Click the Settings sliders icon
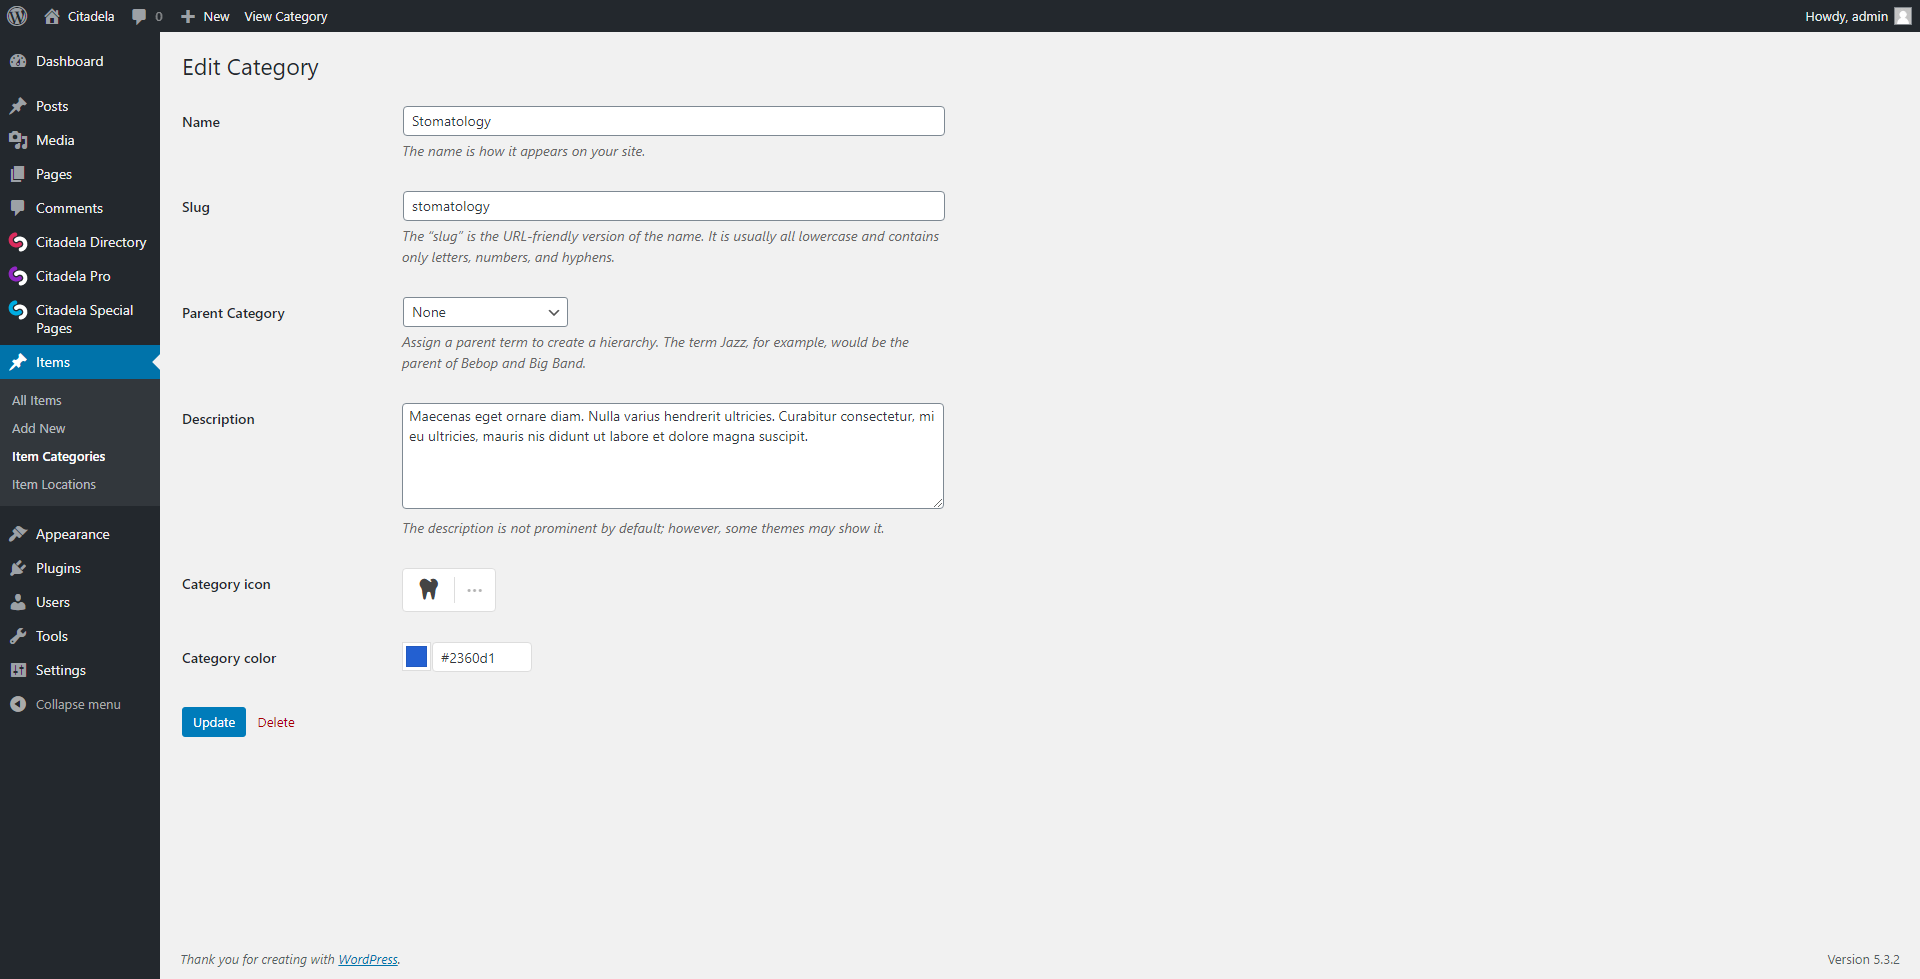This screenshot has height=979, width=1920. pos(18,670)
